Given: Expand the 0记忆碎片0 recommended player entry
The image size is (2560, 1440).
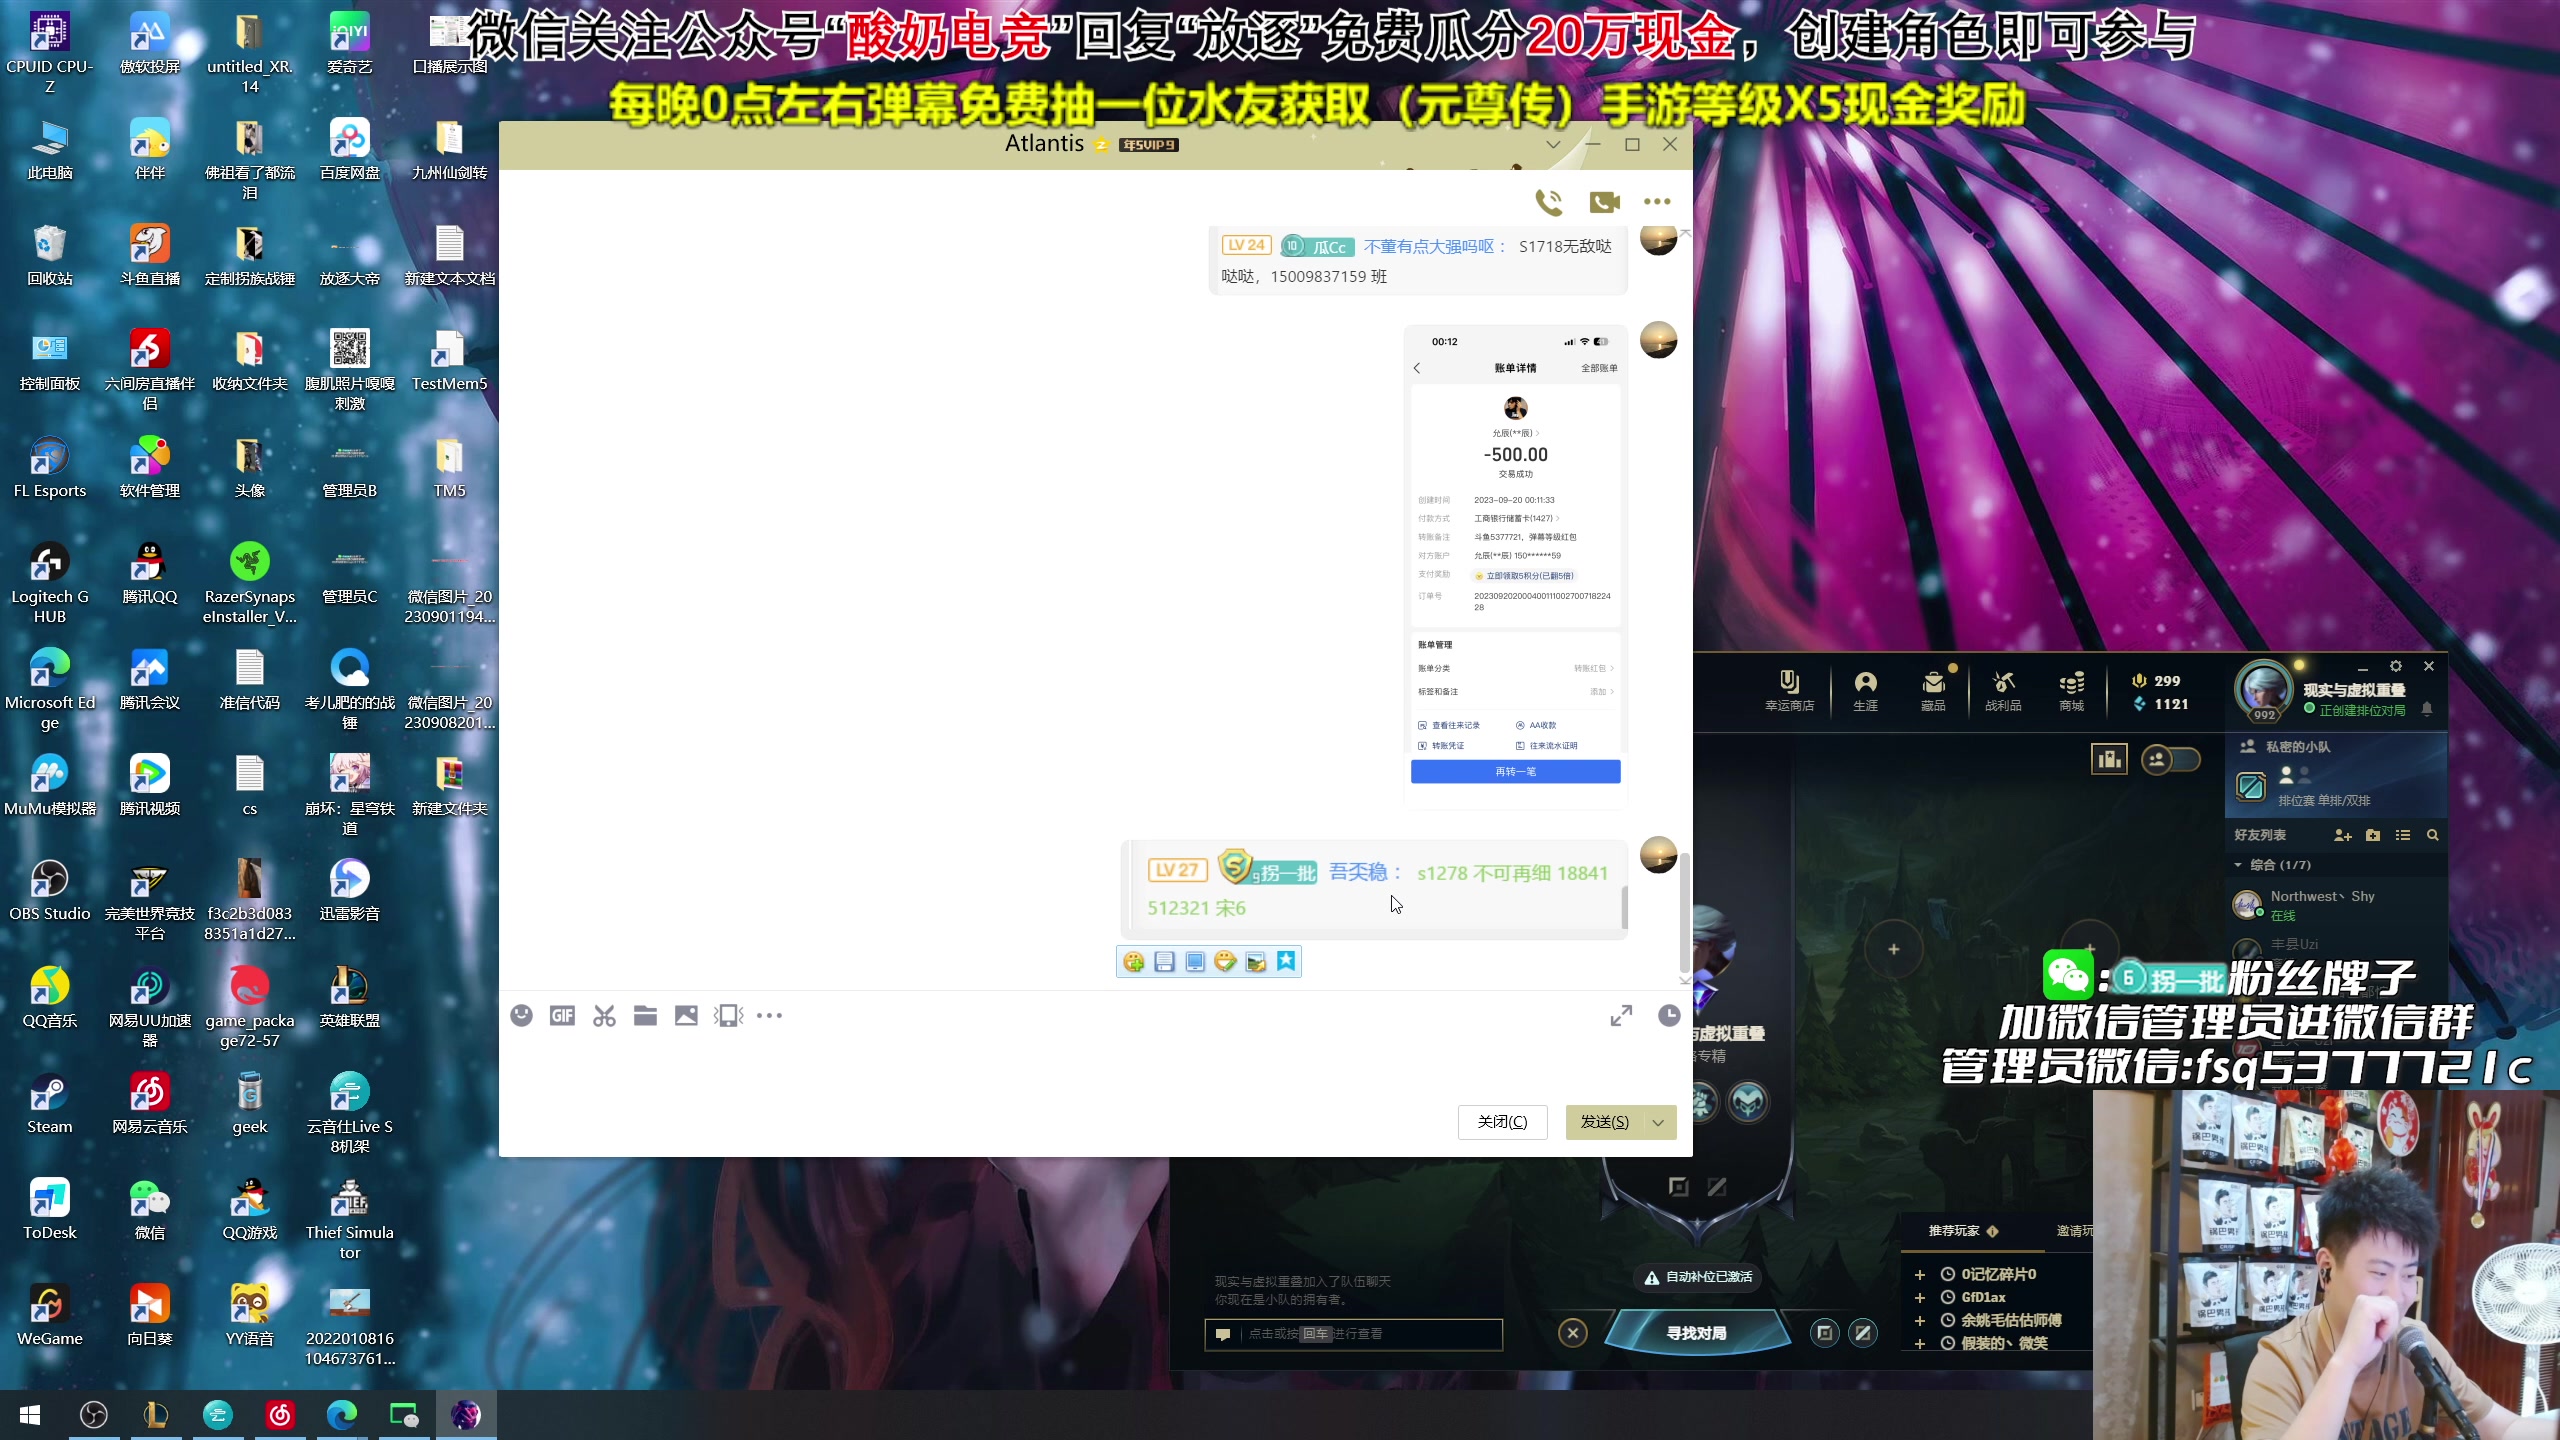Looking at the screenshot, I should tap(1920, 1274).
